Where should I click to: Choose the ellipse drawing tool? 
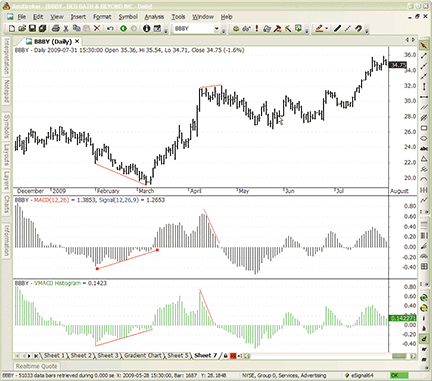pos(424,138)
